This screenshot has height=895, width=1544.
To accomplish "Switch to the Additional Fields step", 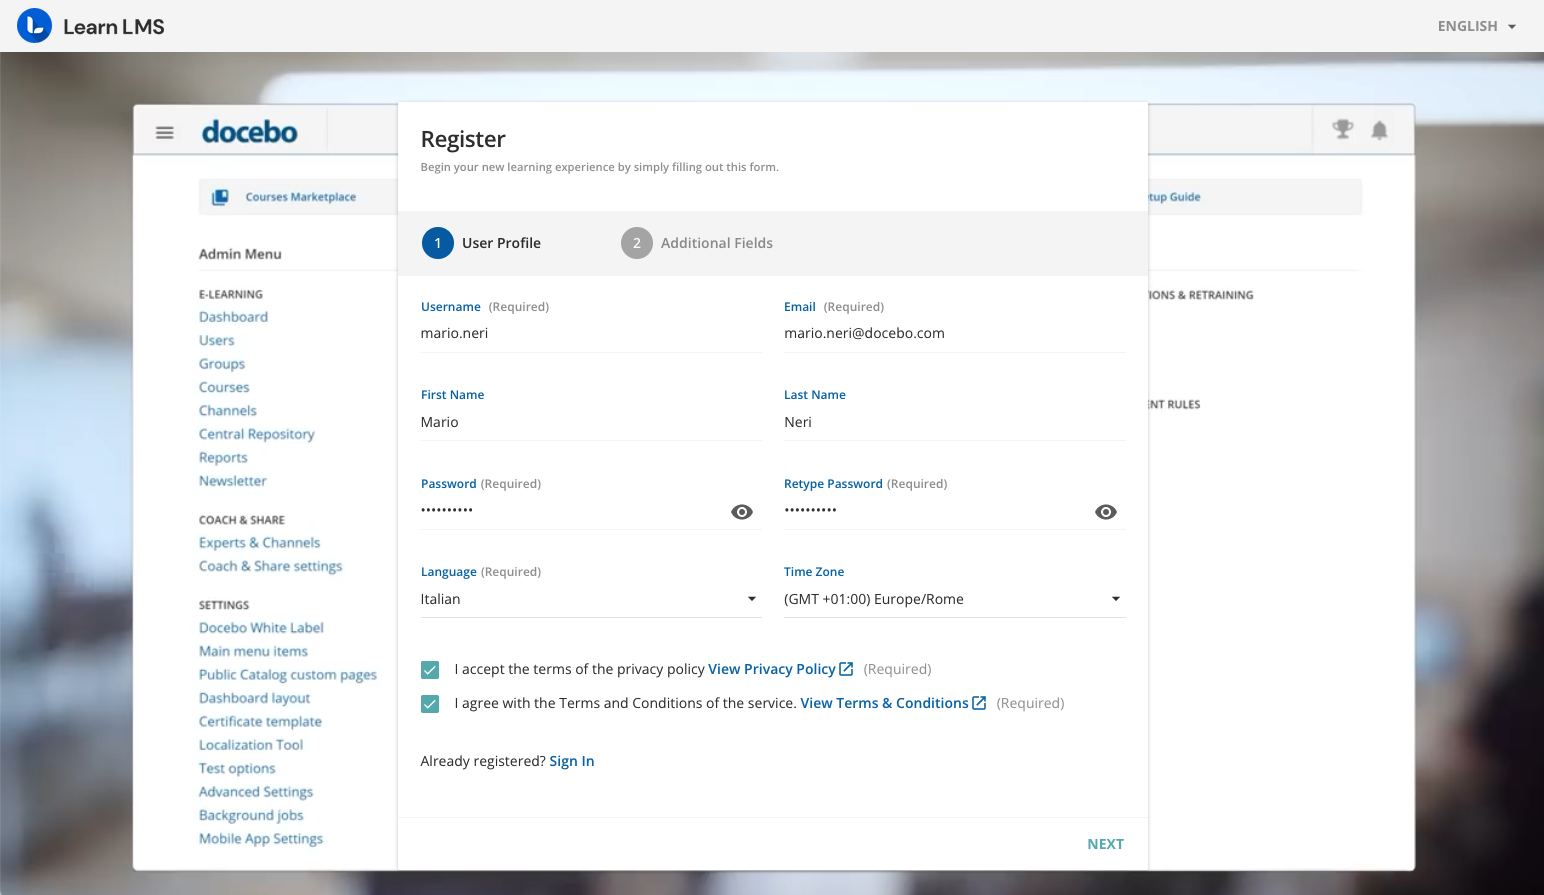I will [x=697, y=243].
